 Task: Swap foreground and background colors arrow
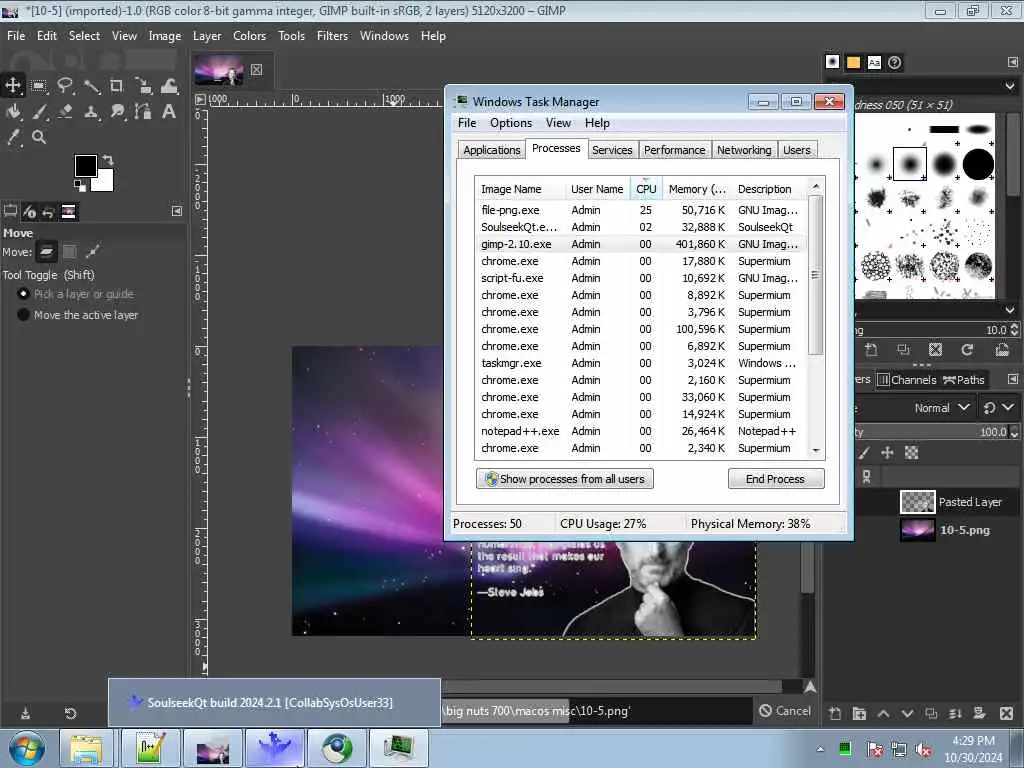[108, 159]
